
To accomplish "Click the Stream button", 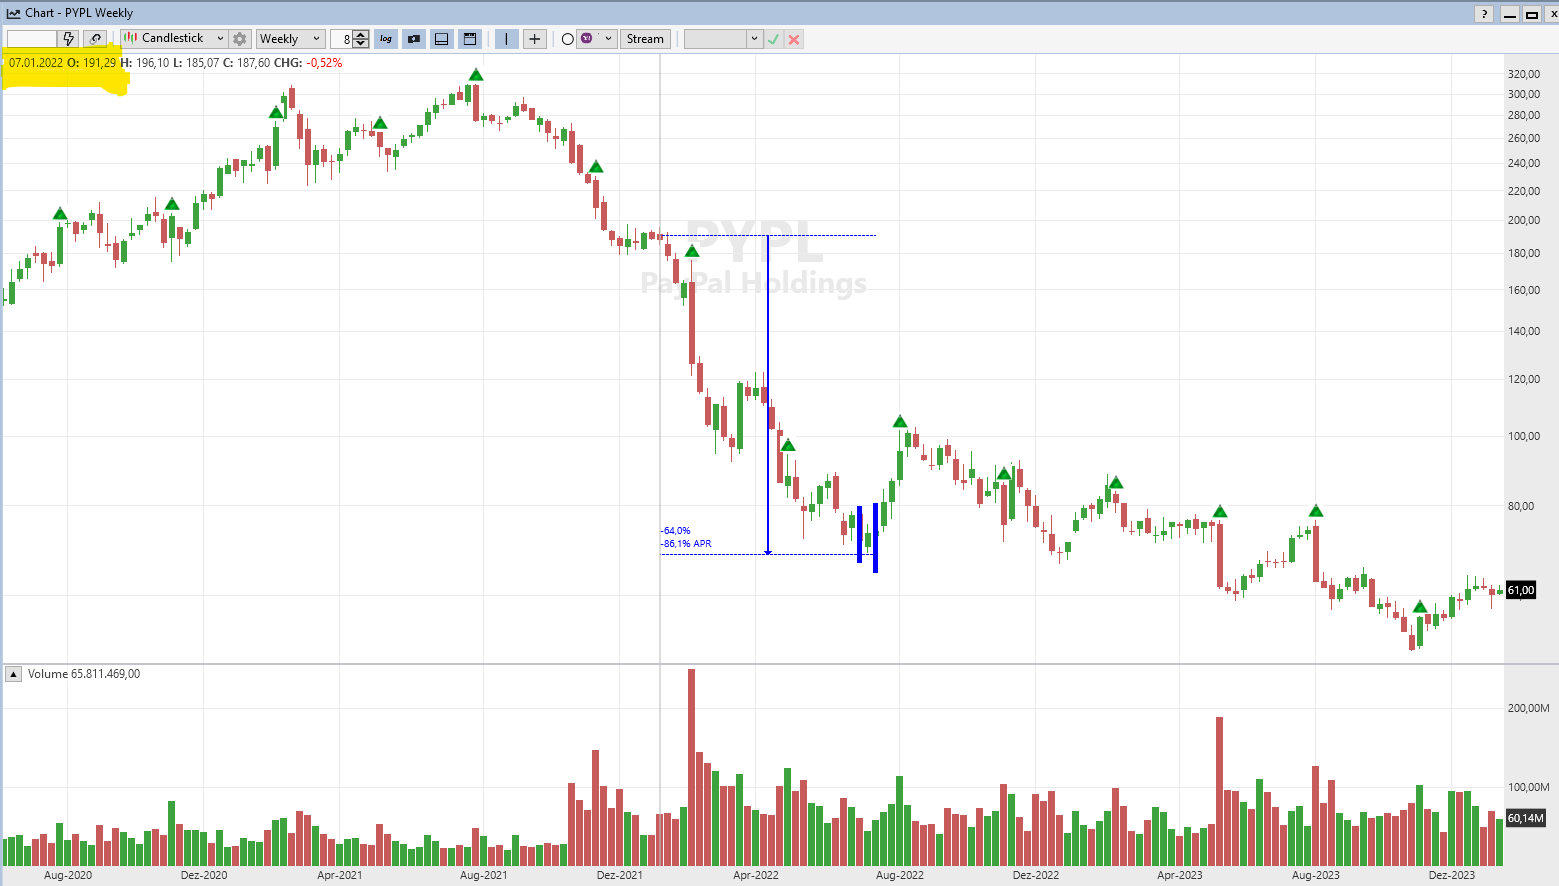I will (645, 39).
